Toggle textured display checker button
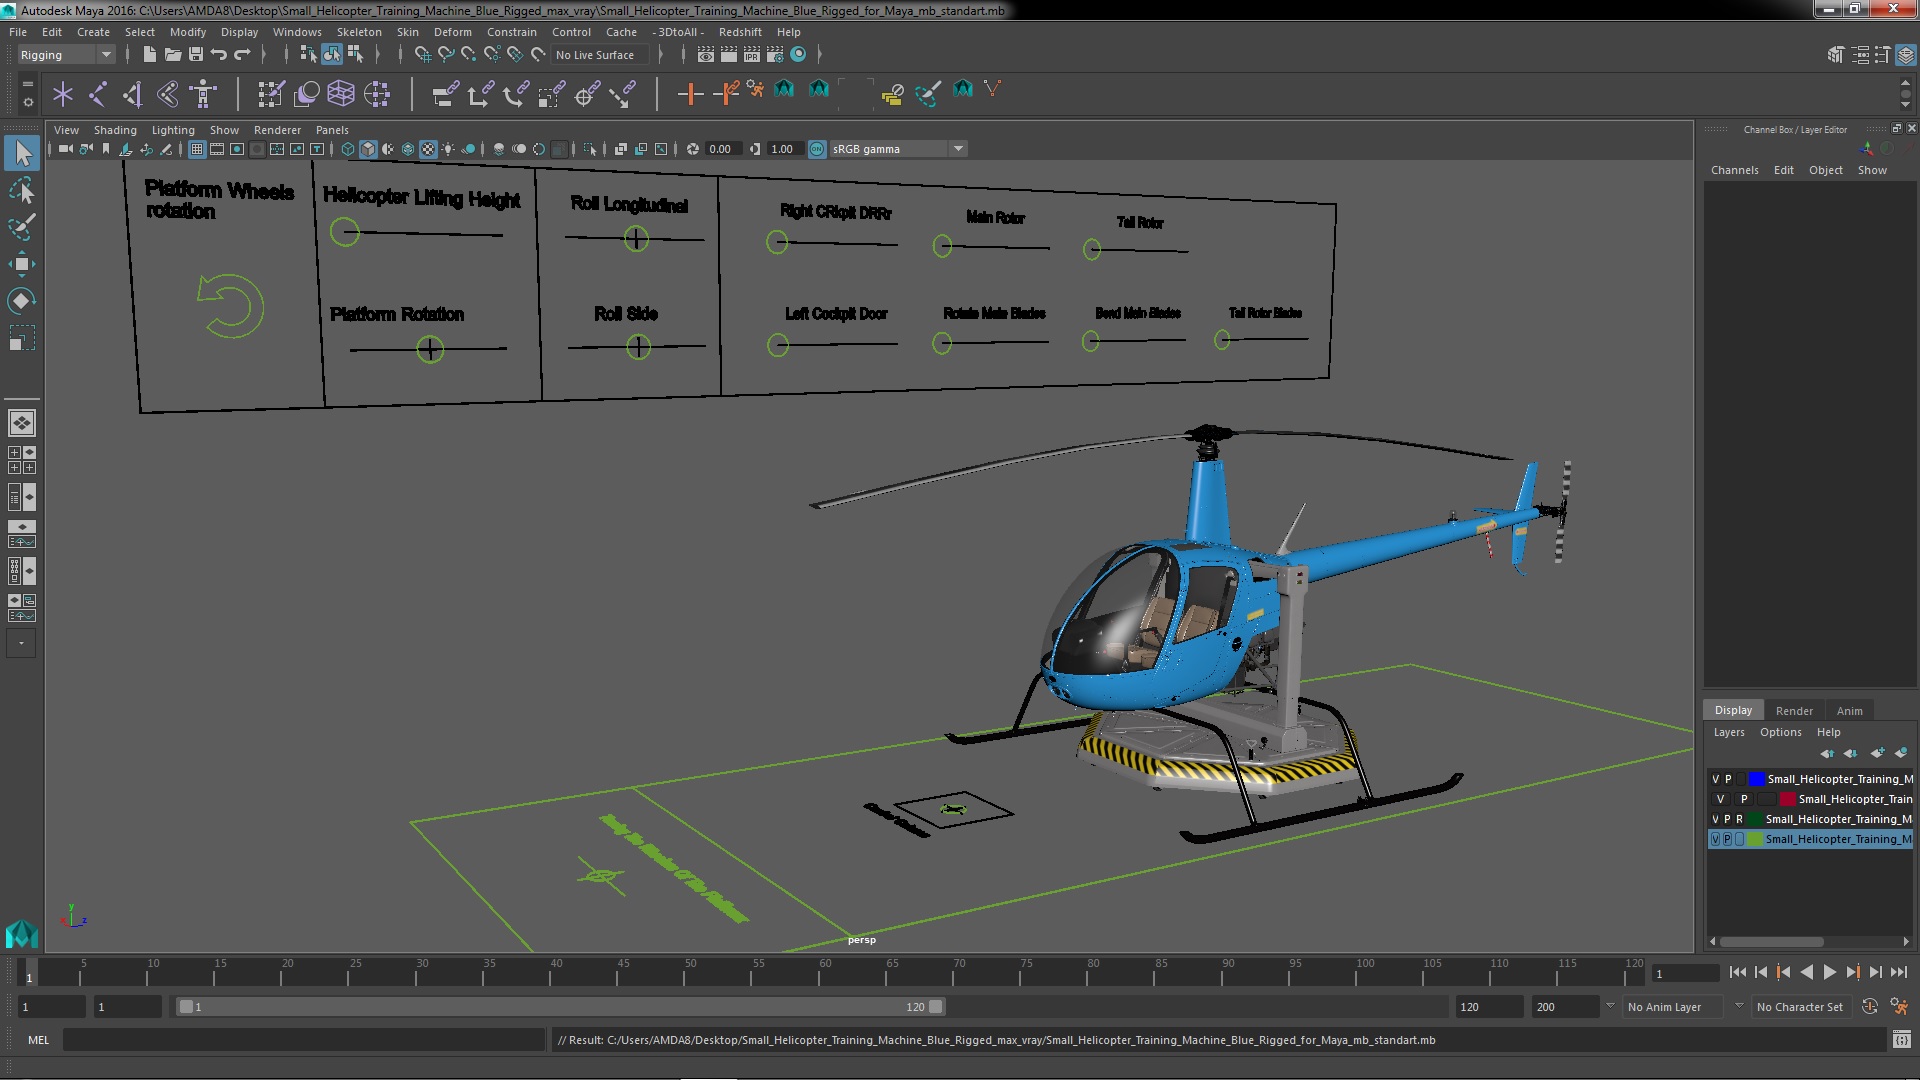 pyautogui.click(x=428, y=149)
